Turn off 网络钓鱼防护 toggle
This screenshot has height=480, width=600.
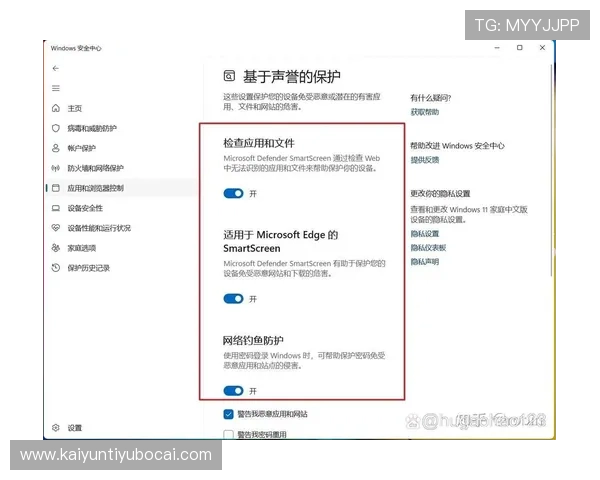(x=233, y=390)
